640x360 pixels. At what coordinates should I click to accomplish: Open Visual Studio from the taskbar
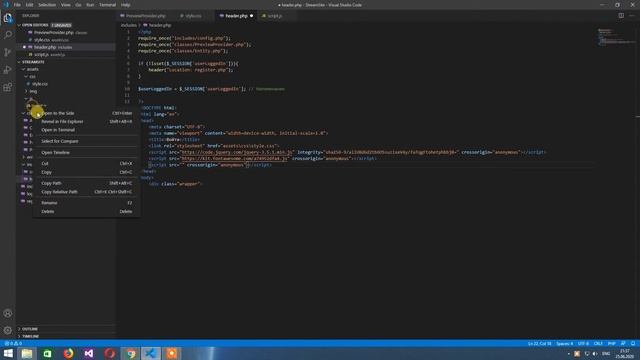[89, 353]
